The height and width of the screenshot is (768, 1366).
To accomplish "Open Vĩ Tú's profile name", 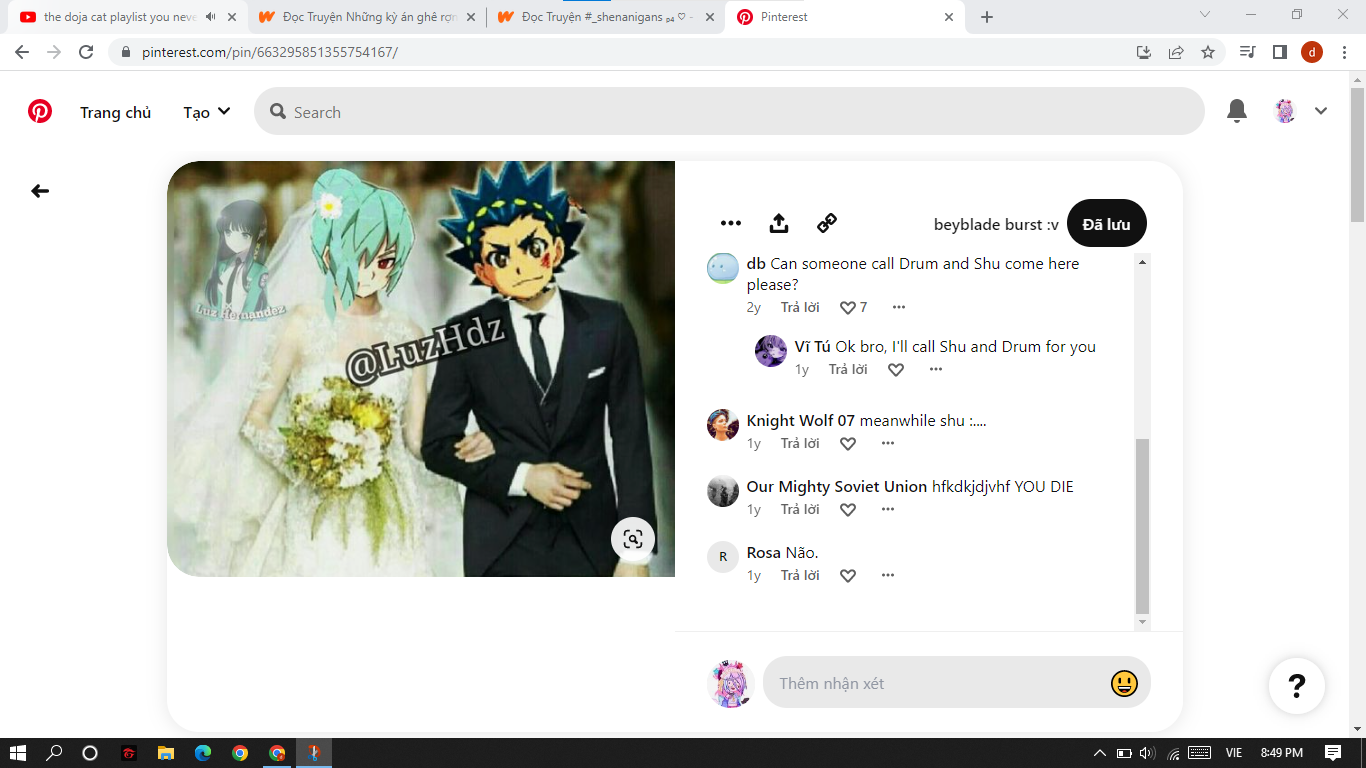I will click(x=813, y=346).
